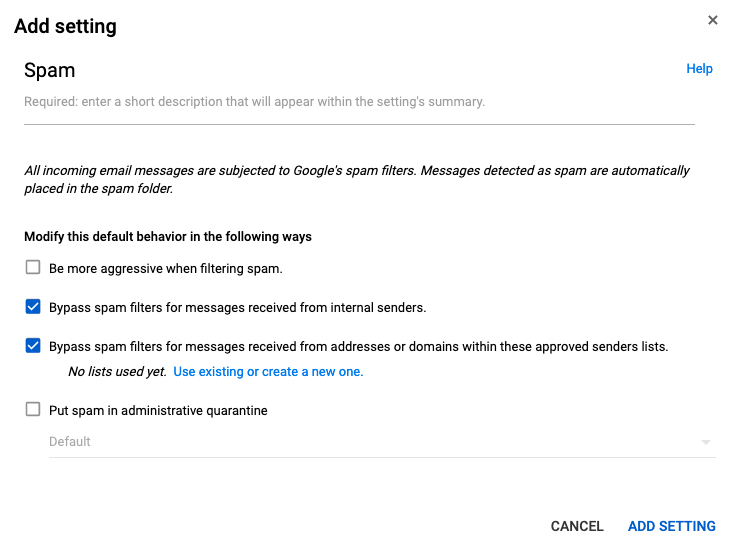Click 'Put spam in administrative quarantine' label
Viewport: 733px width, 551px height.
[158, 410]
